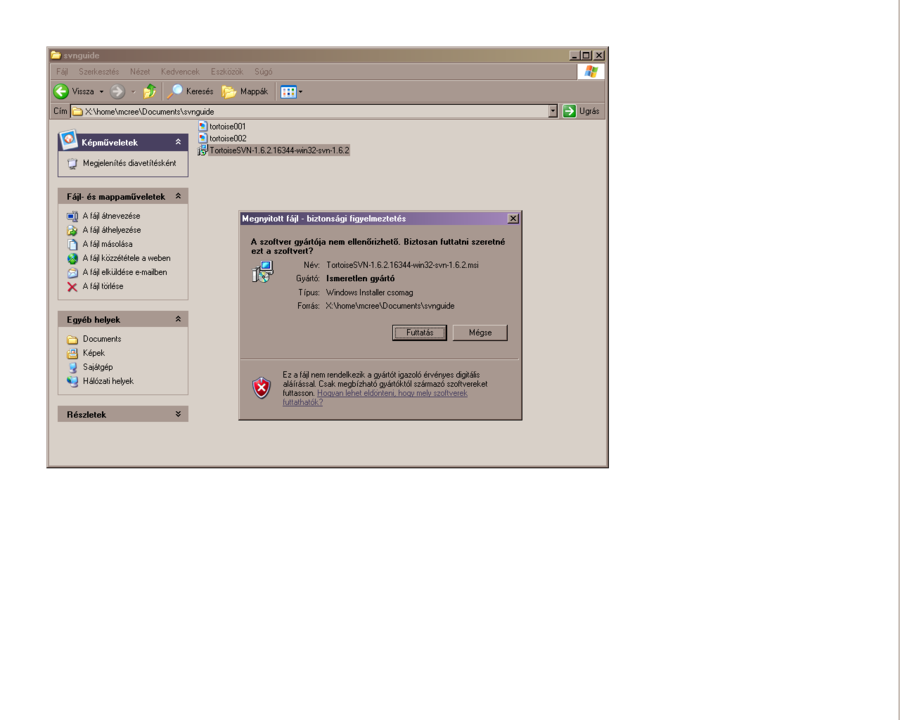The height and width of the screenshot is (720, 900).
Task: Select the tortoise001 file
Action: click(228, 126)
